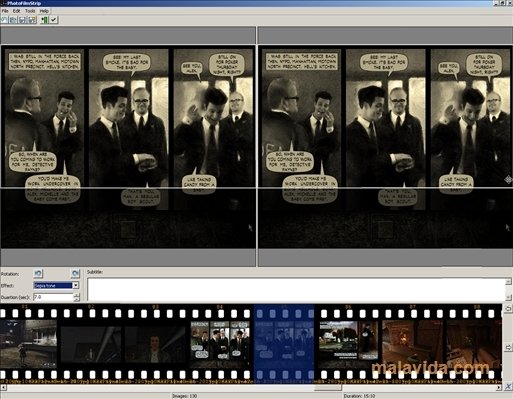Select the highlighted blue filmstrip thumbnail 05
513x399 pixels.
pyautogui.click(x=284, y=344)
